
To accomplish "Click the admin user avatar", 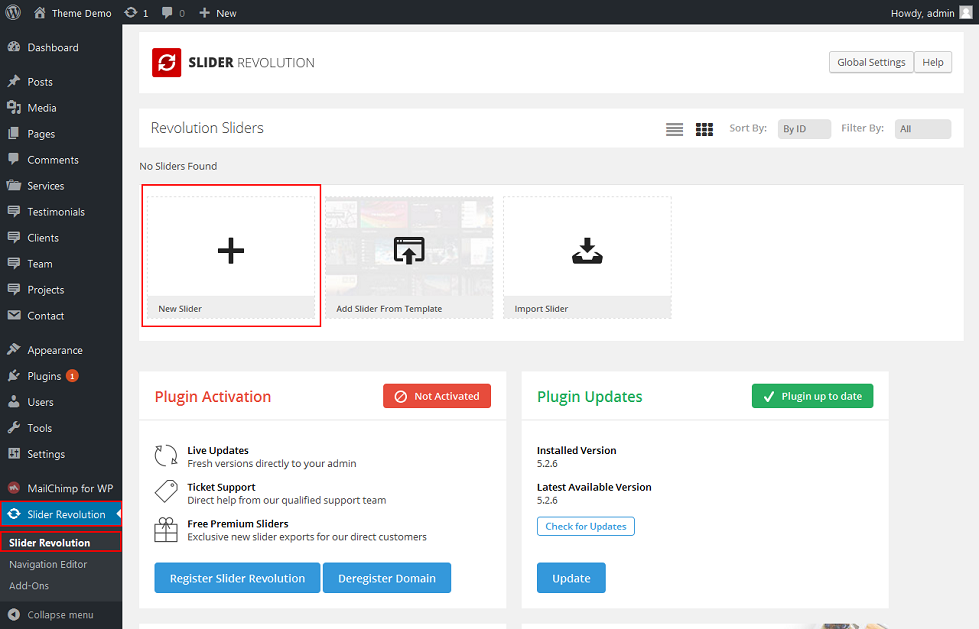I will (965, 13).
